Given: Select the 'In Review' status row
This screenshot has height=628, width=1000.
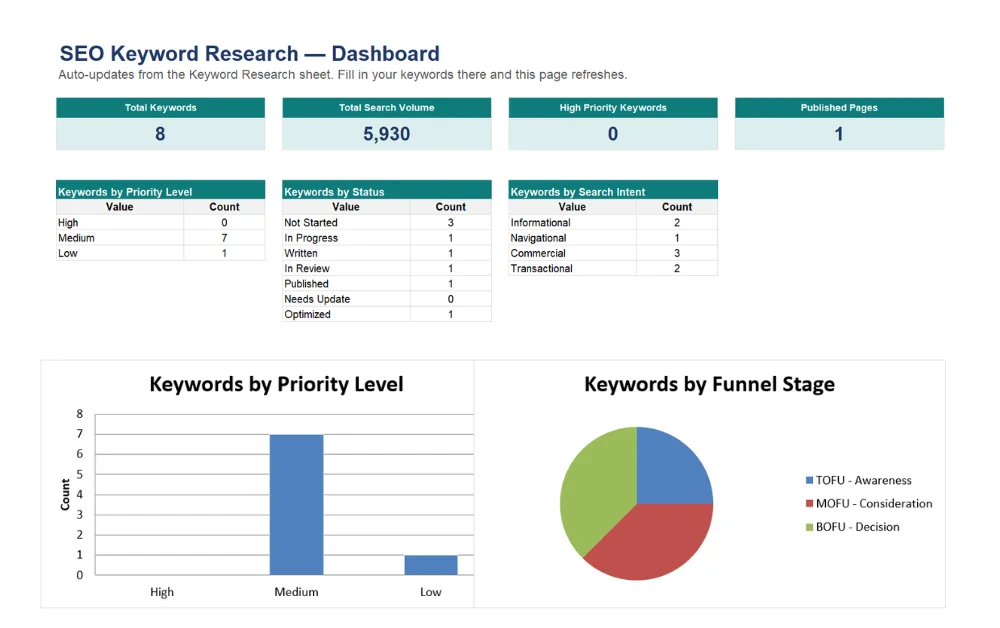Looking at the screenshot, I should pyautogui.click(x=386, y=268).
